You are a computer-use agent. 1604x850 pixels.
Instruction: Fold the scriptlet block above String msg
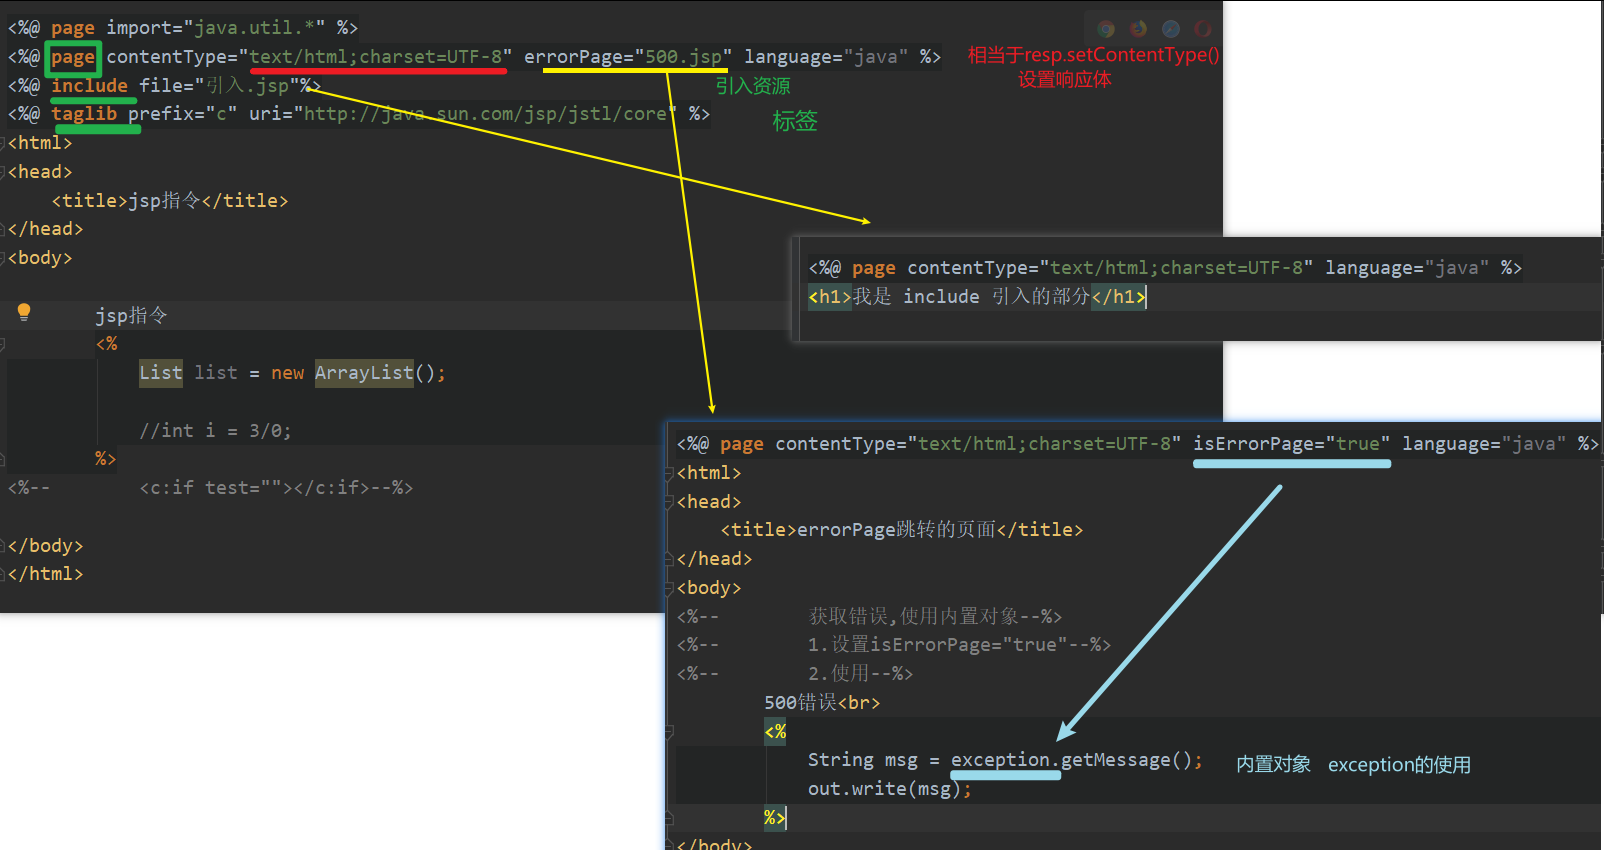tap(669, 732)
